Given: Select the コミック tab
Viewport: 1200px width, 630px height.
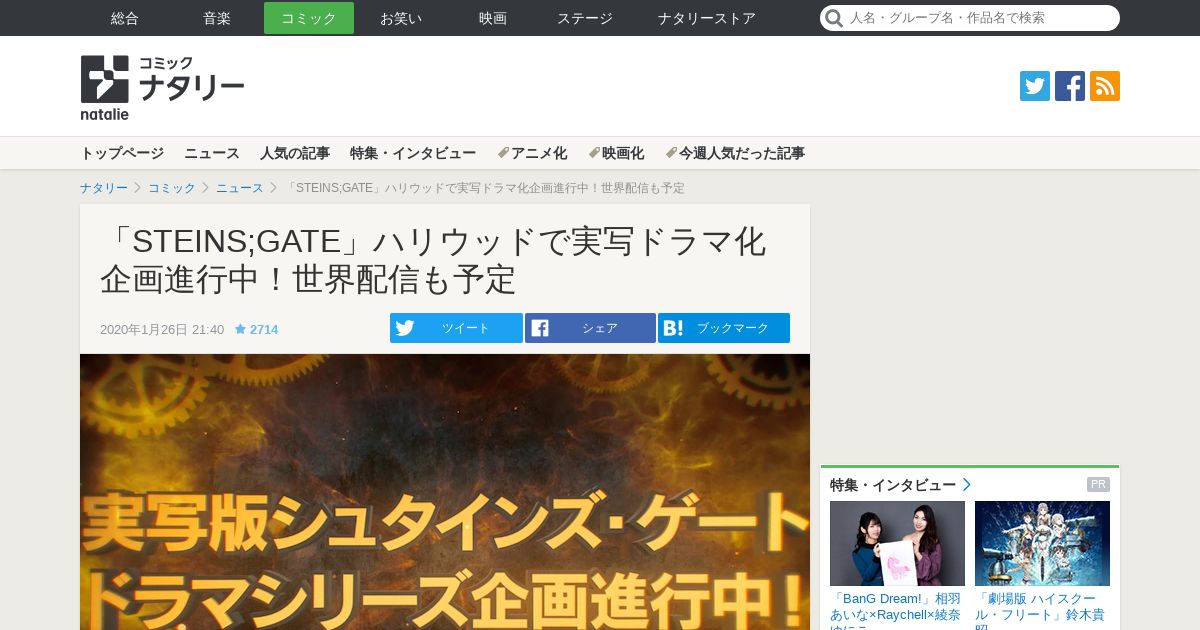Looking at the screenshot, I should [x=309, y=18].
